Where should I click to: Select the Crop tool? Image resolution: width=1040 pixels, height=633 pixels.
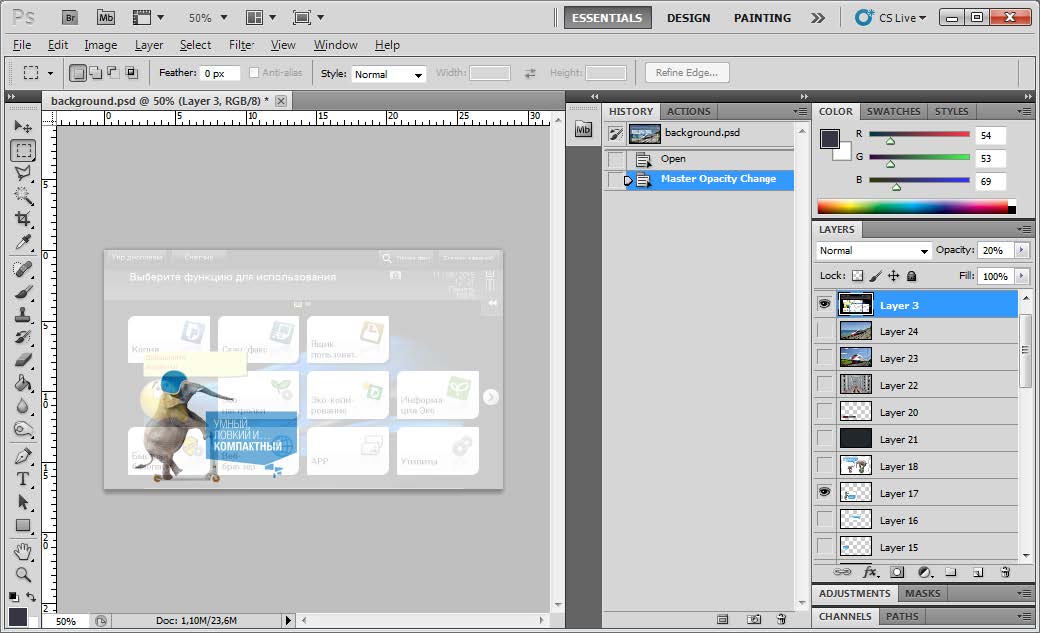23,218
